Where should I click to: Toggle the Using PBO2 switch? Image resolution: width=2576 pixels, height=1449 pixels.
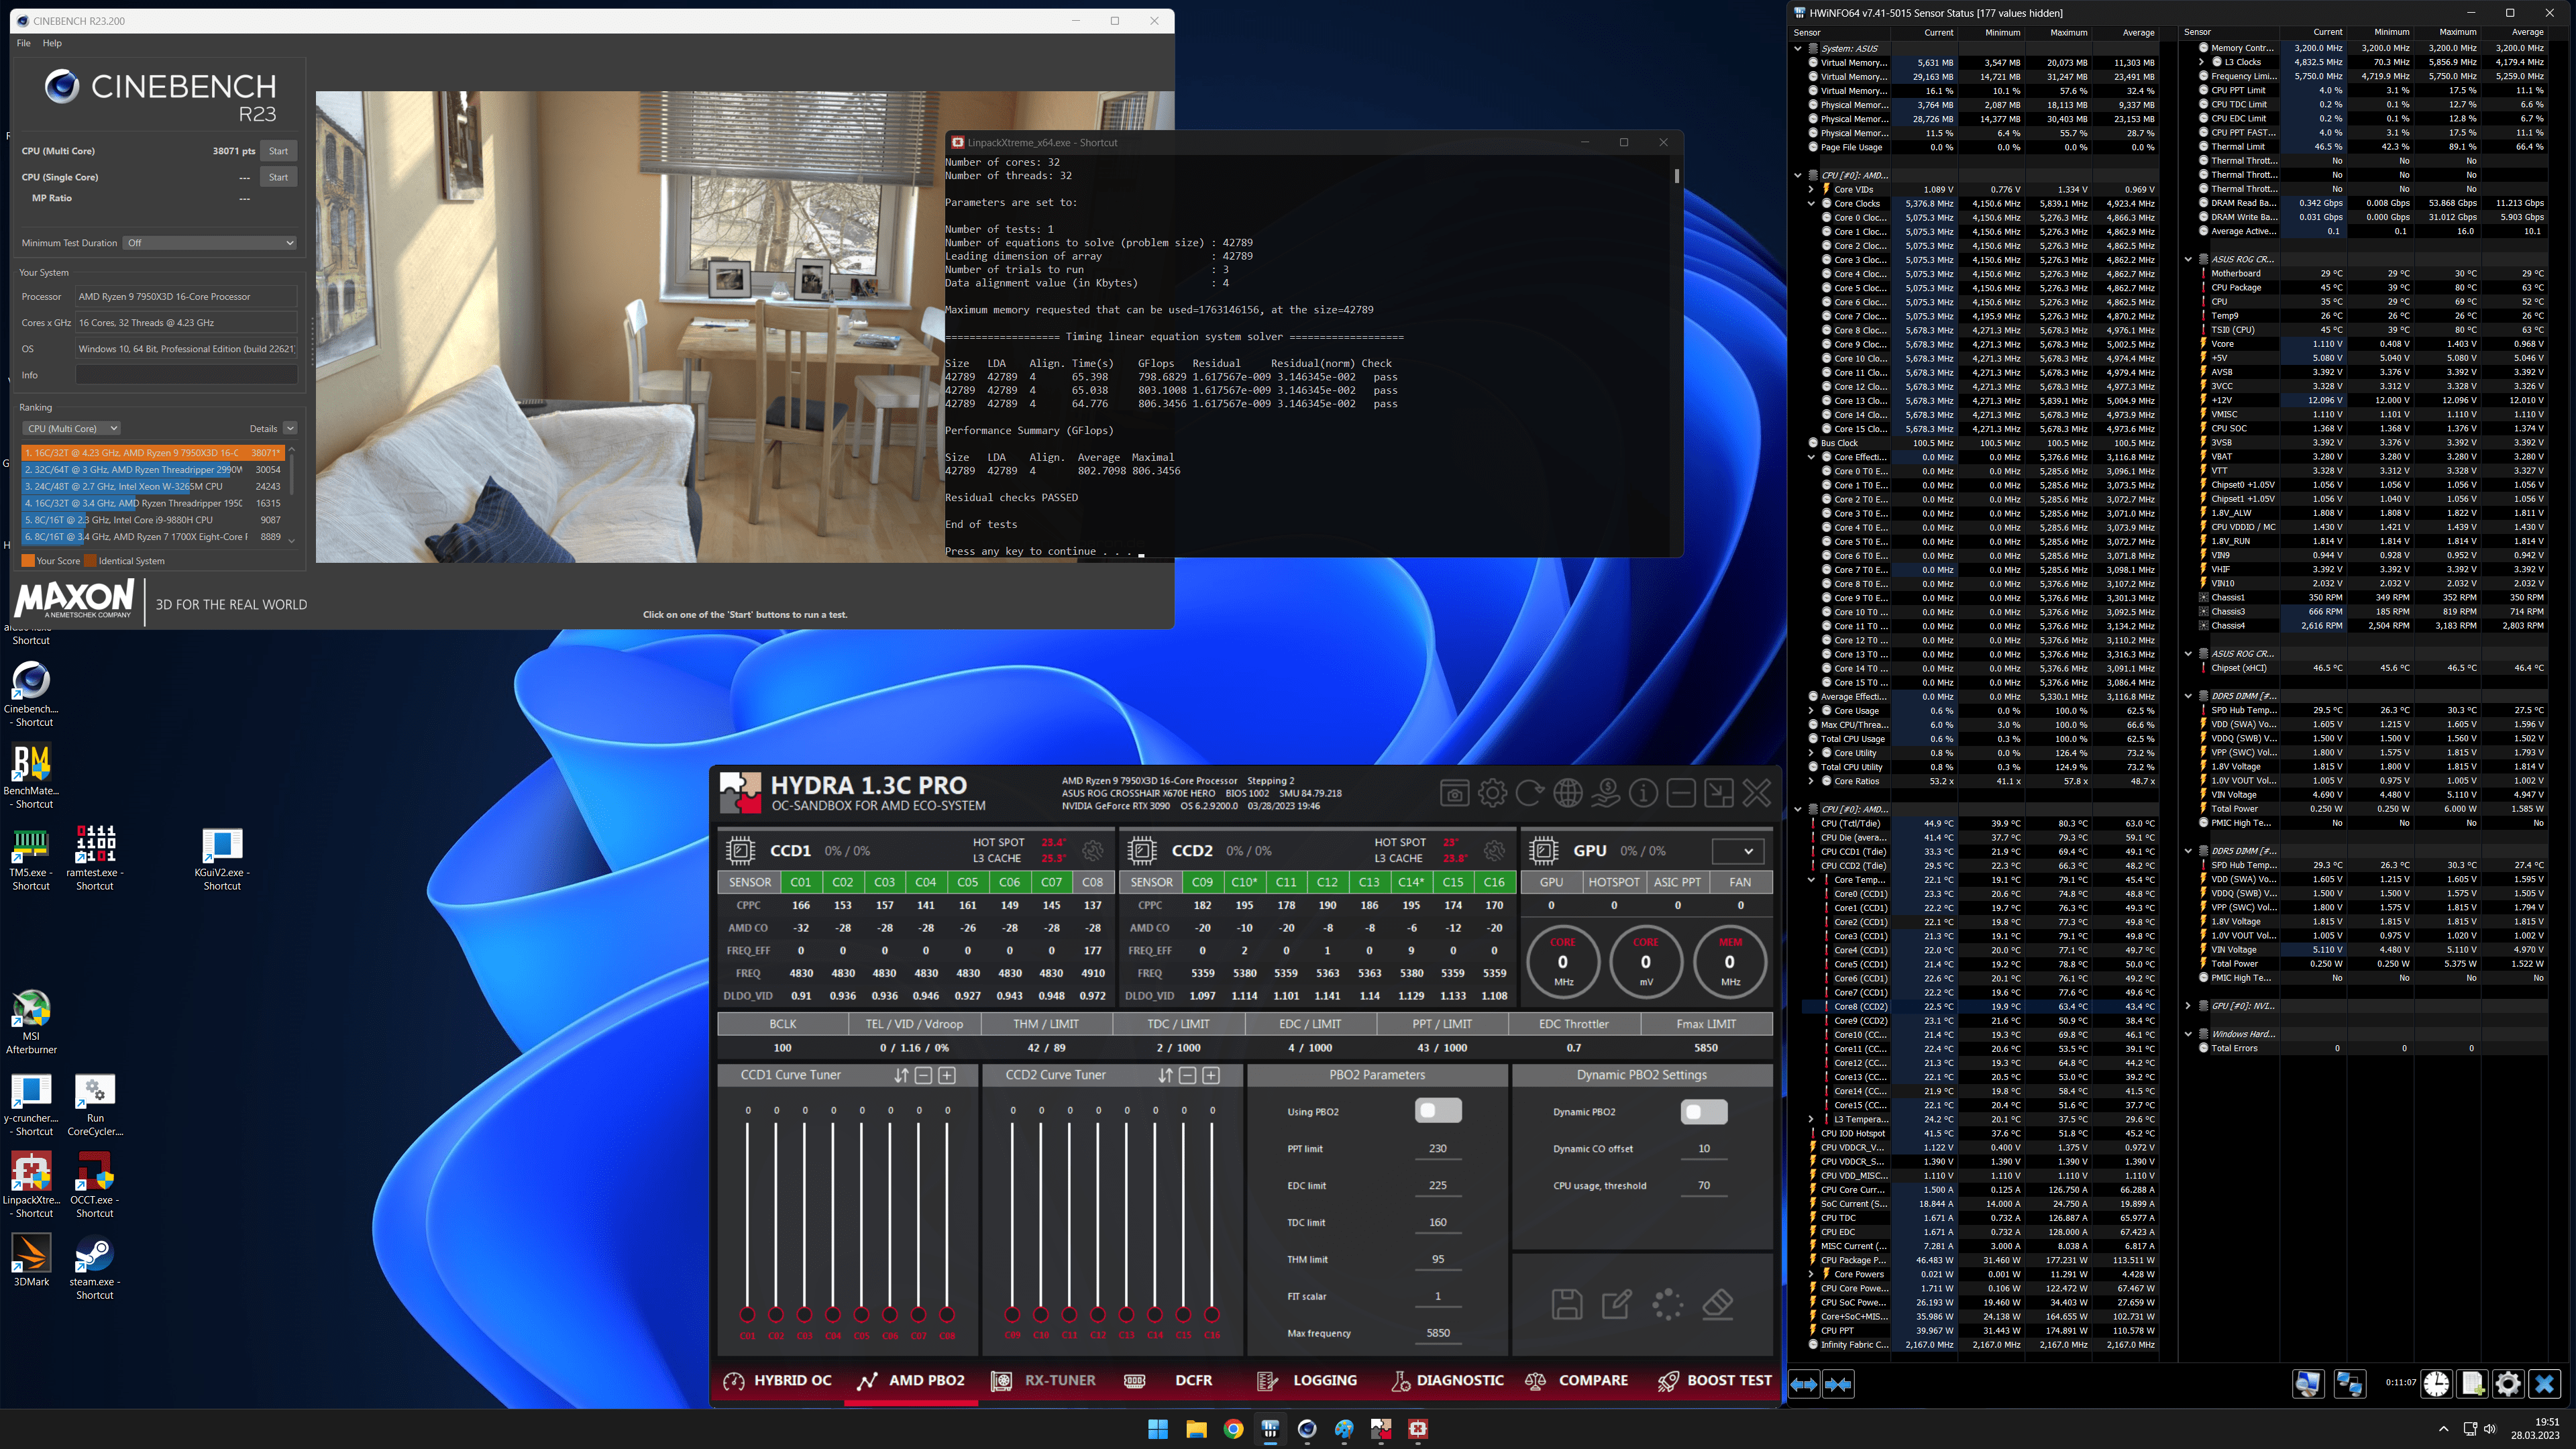pyautogui.click(x=1438, y=1111)
